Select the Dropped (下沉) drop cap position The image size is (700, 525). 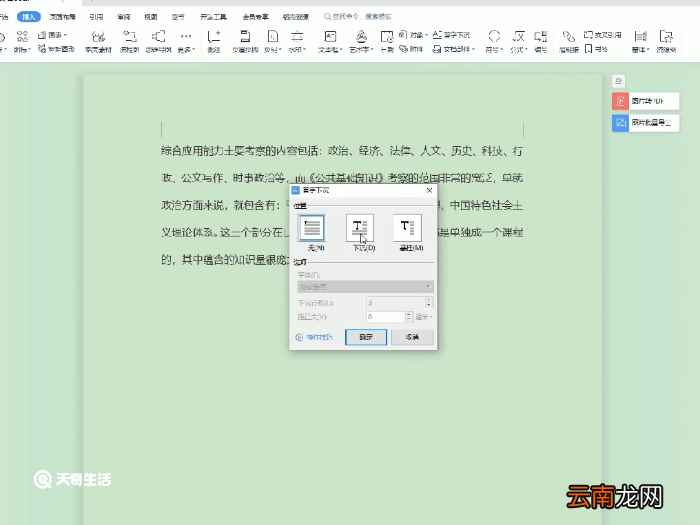point(360,228)
